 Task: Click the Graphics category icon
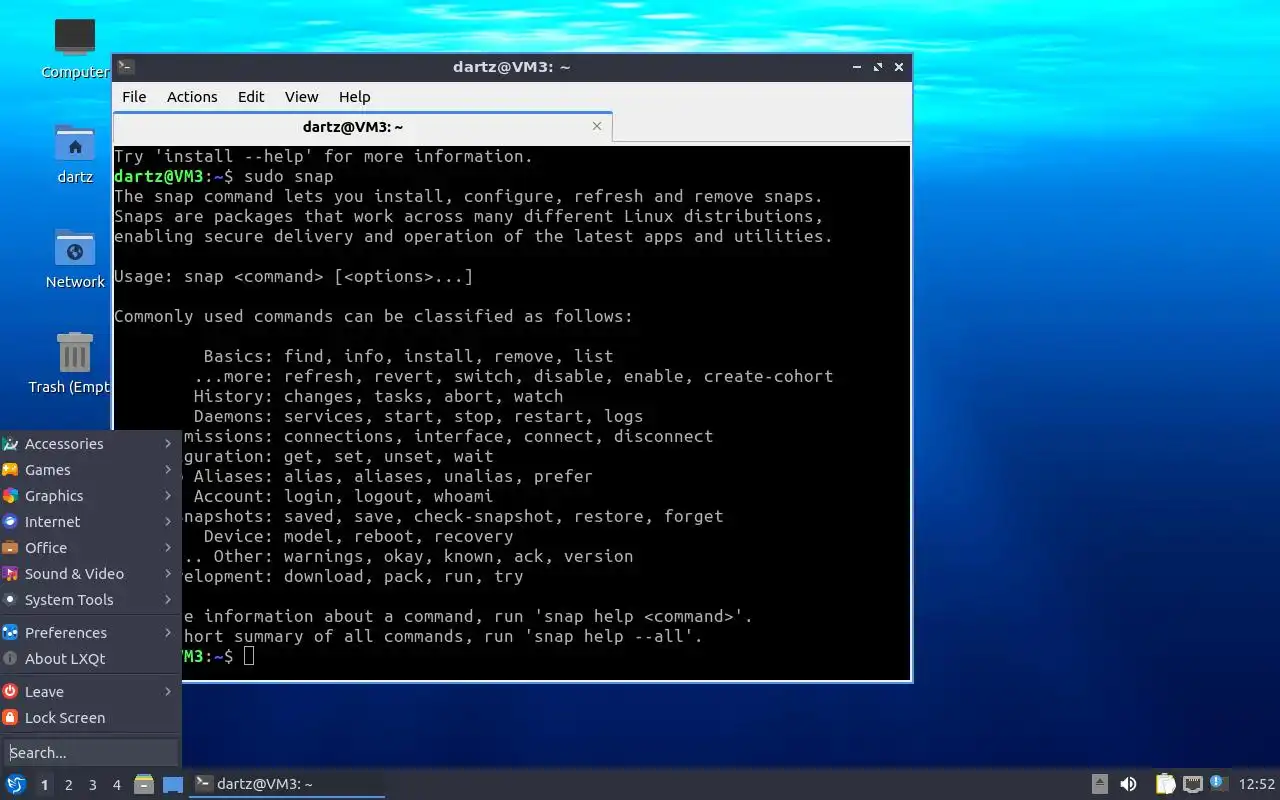(x=10, y=496)
